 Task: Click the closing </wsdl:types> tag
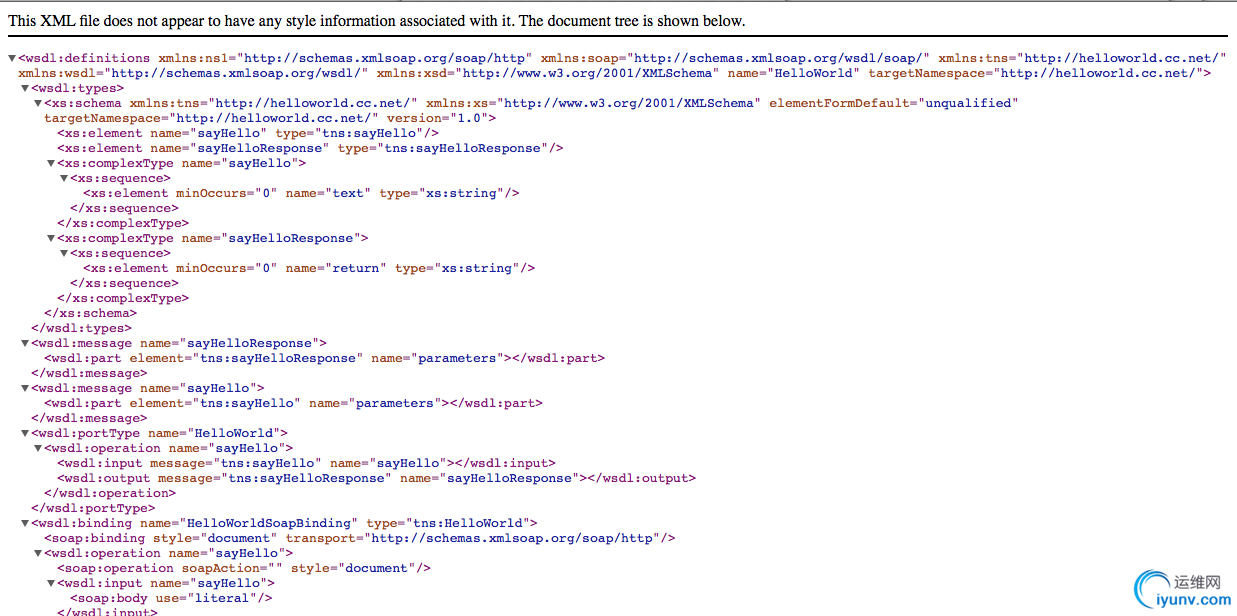click(81, 328)
